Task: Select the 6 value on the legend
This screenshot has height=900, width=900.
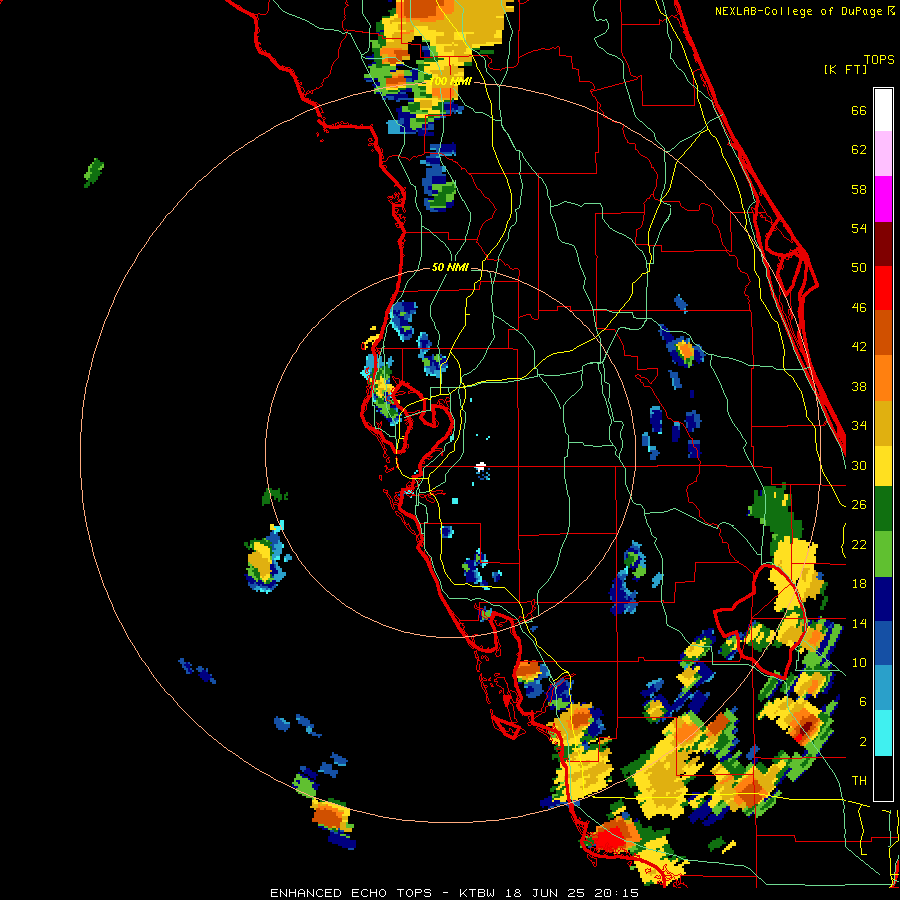Action: tap(863, 701)
